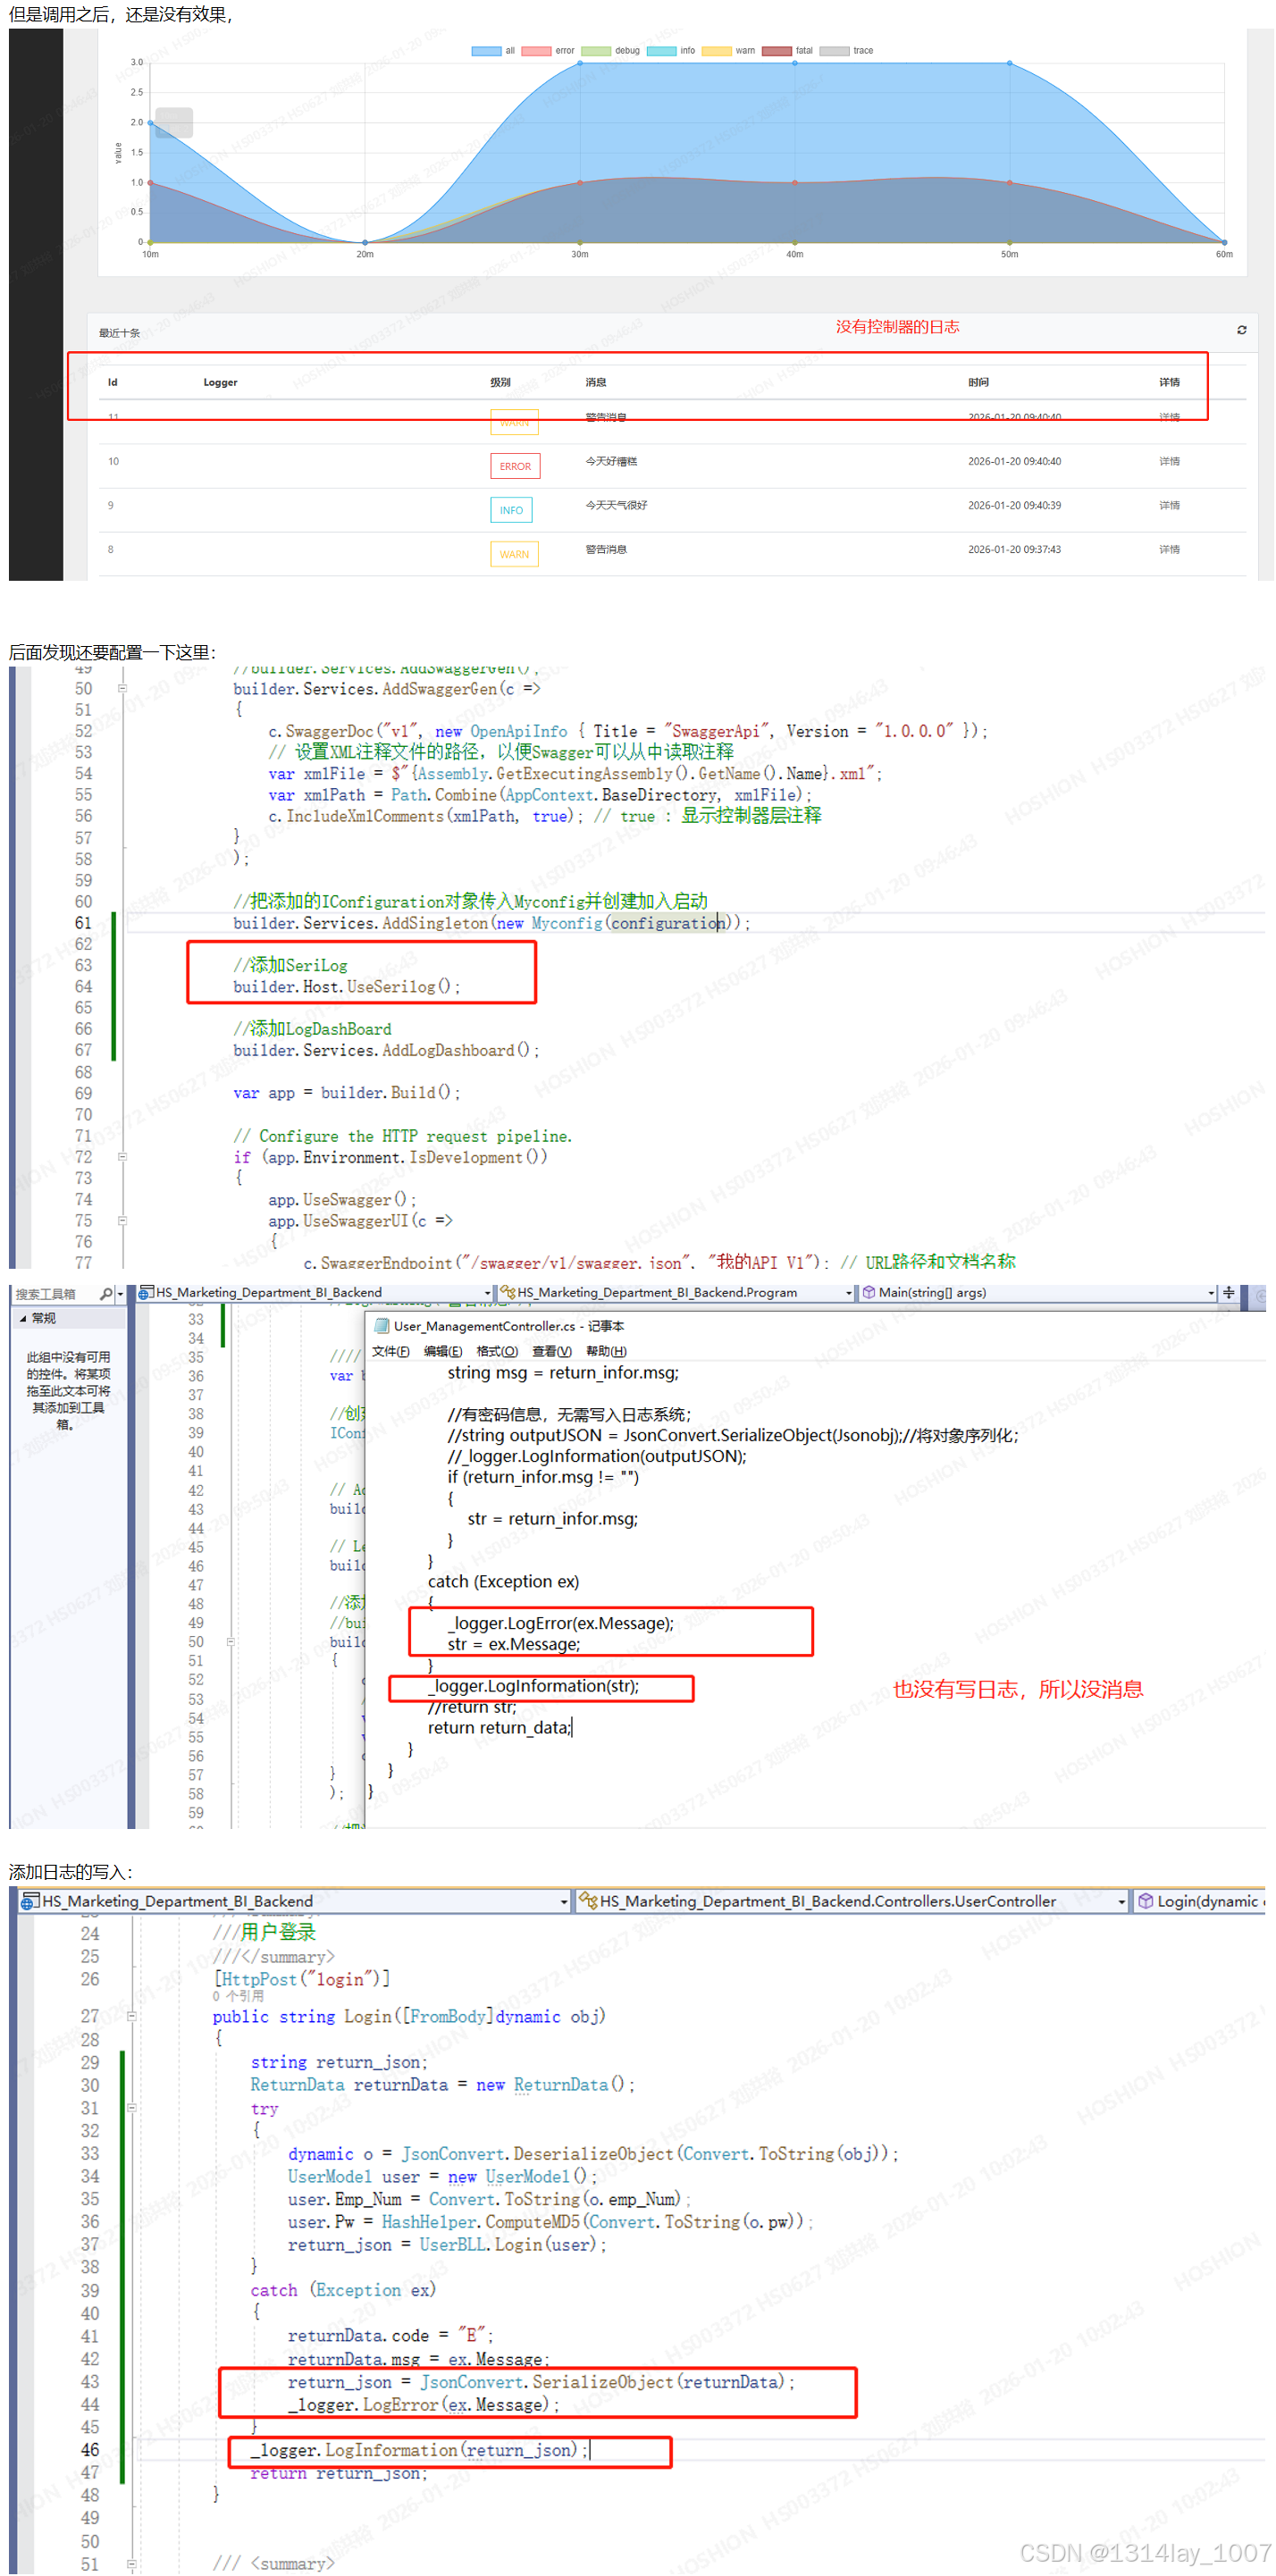Open the Main(string[] args) member dropdown

pos(1211,1293)
